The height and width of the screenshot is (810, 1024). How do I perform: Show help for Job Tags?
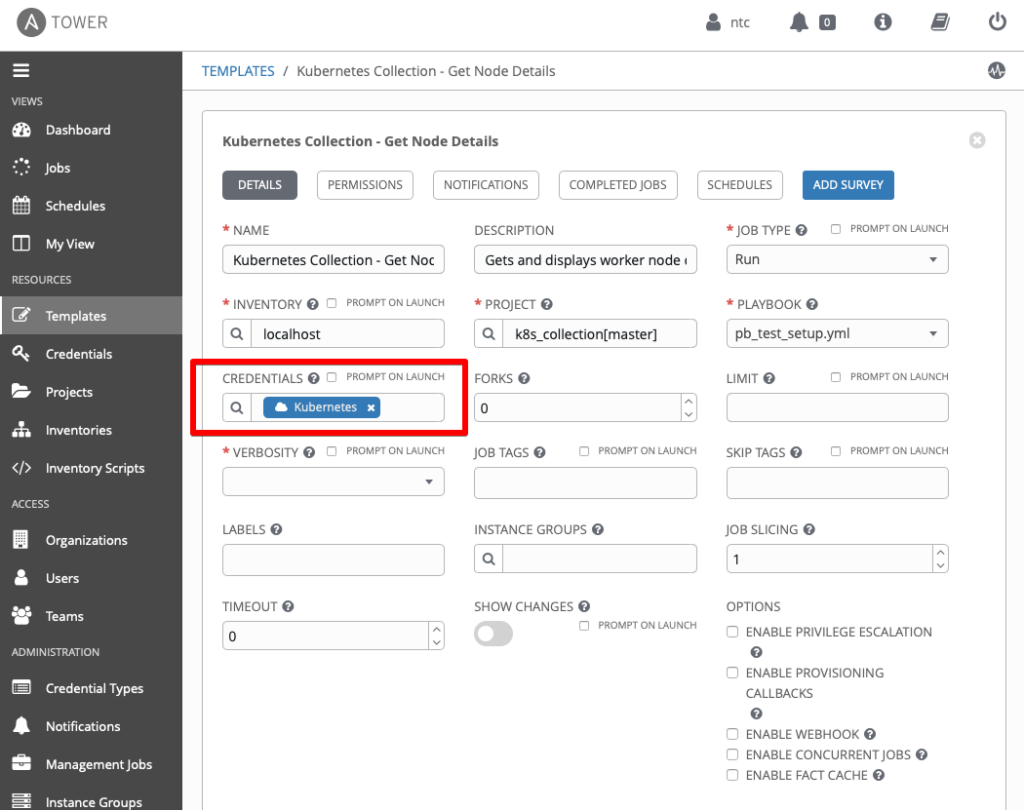539,452
